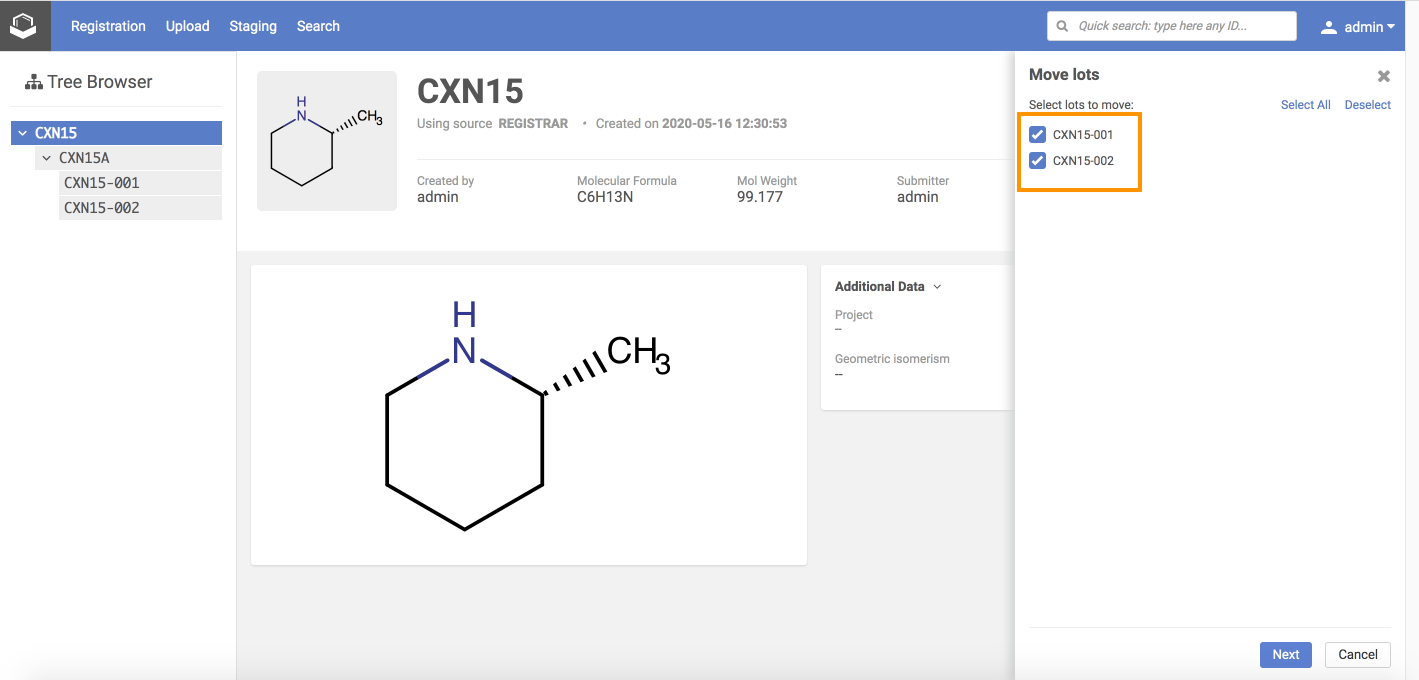Uncheck the CXN15-001 lot checkbox
This screenshot has width=1419, height=680.
point(1038,135)
